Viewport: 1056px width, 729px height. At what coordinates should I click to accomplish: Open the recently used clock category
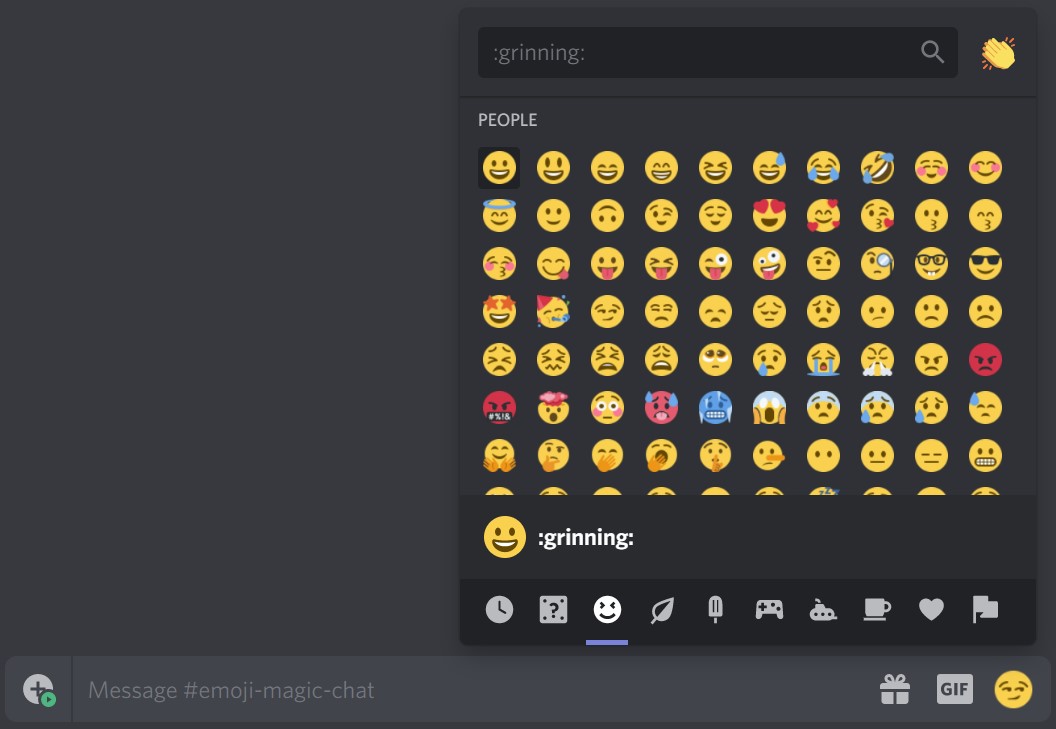(499, 610)
